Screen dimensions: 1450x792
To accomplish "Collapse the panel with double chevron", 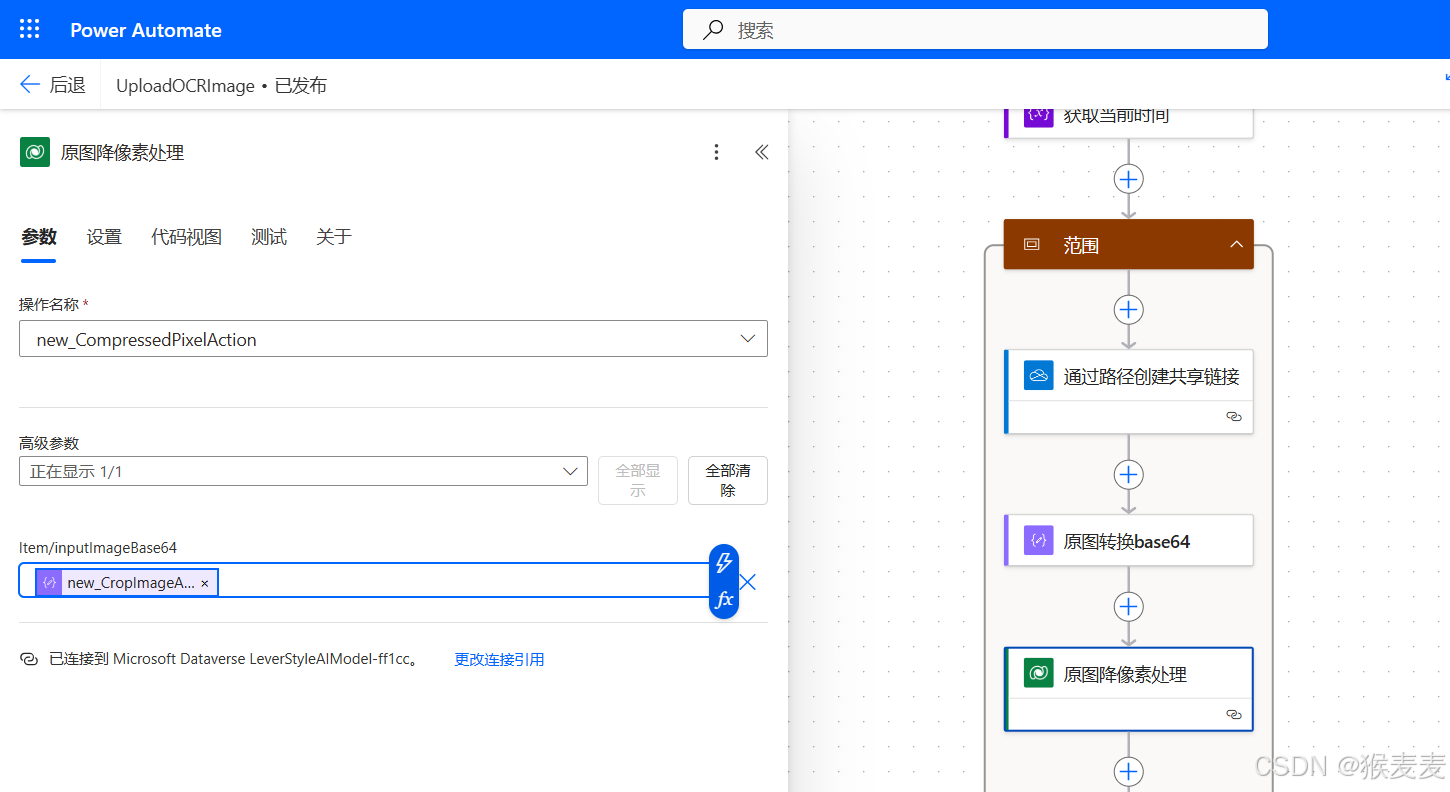I will coord(762,152).
